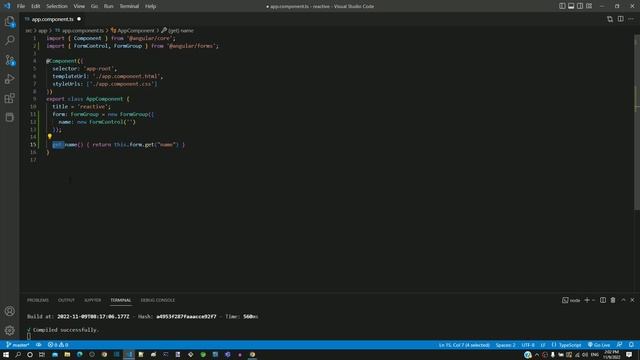The image size is (640, 360).
Task: Click the app breadcrumb segment
Action: (42, 31)
